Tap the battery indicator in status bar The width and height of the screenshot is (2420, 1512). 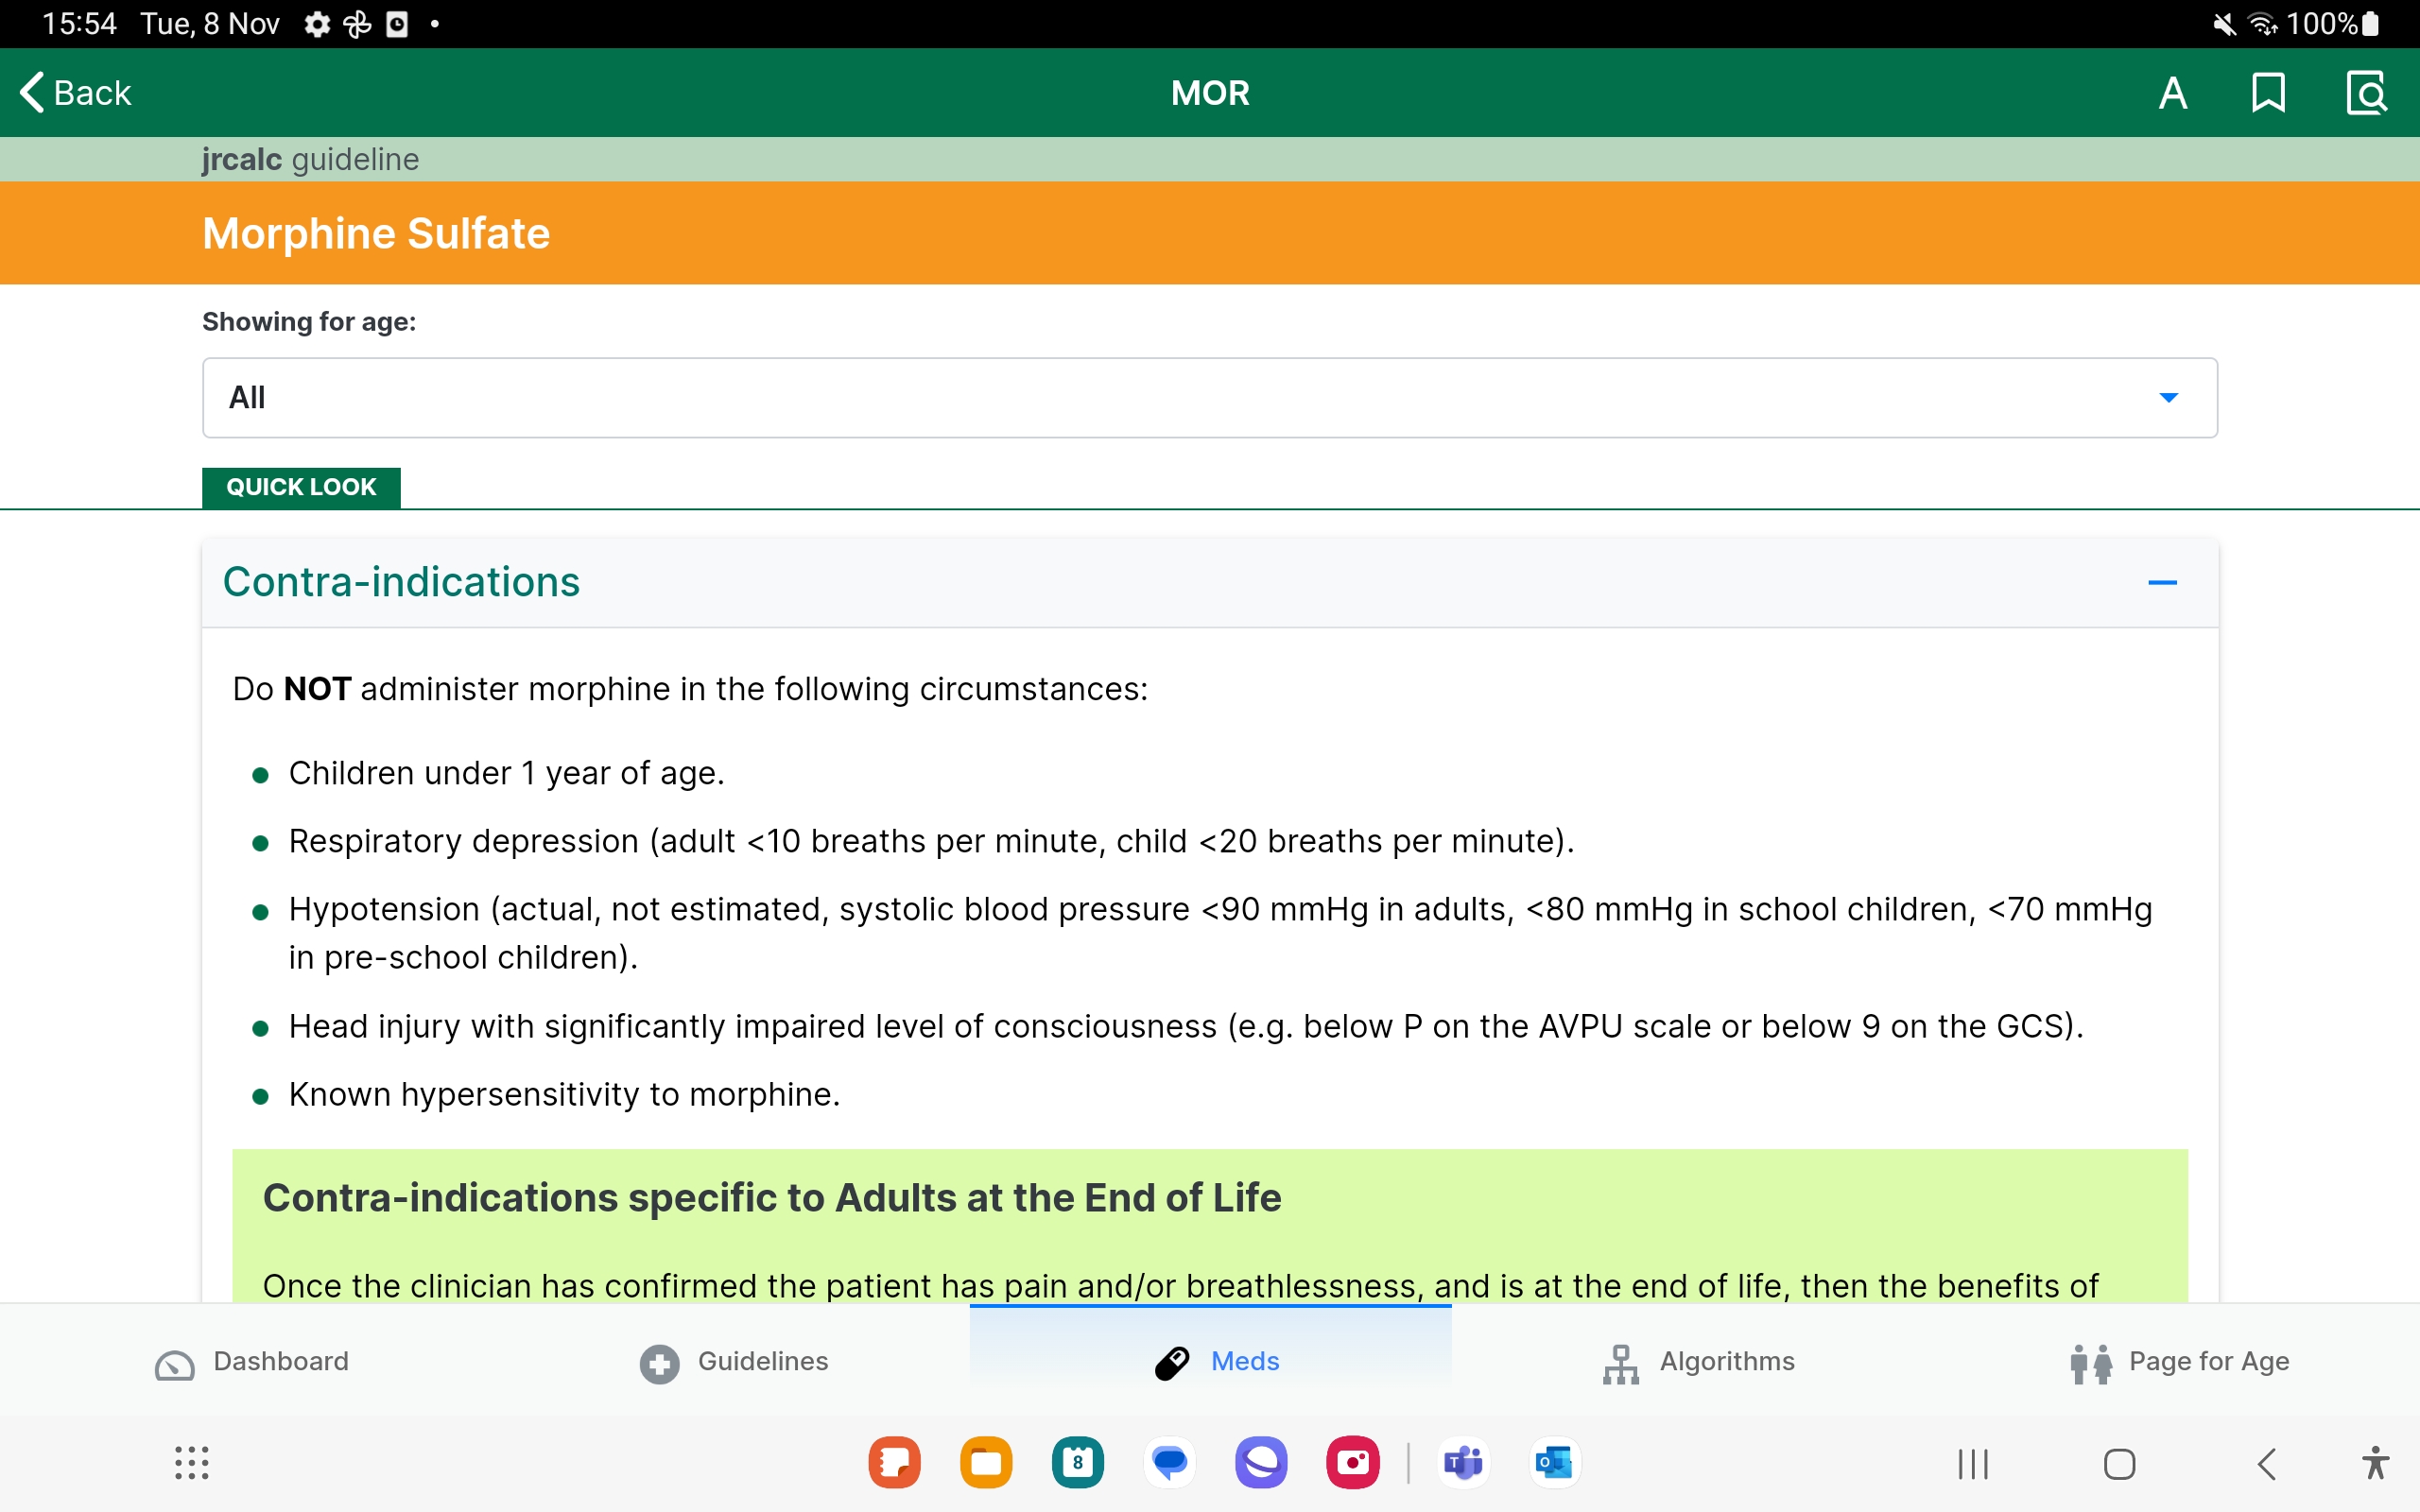point(2369,24)
